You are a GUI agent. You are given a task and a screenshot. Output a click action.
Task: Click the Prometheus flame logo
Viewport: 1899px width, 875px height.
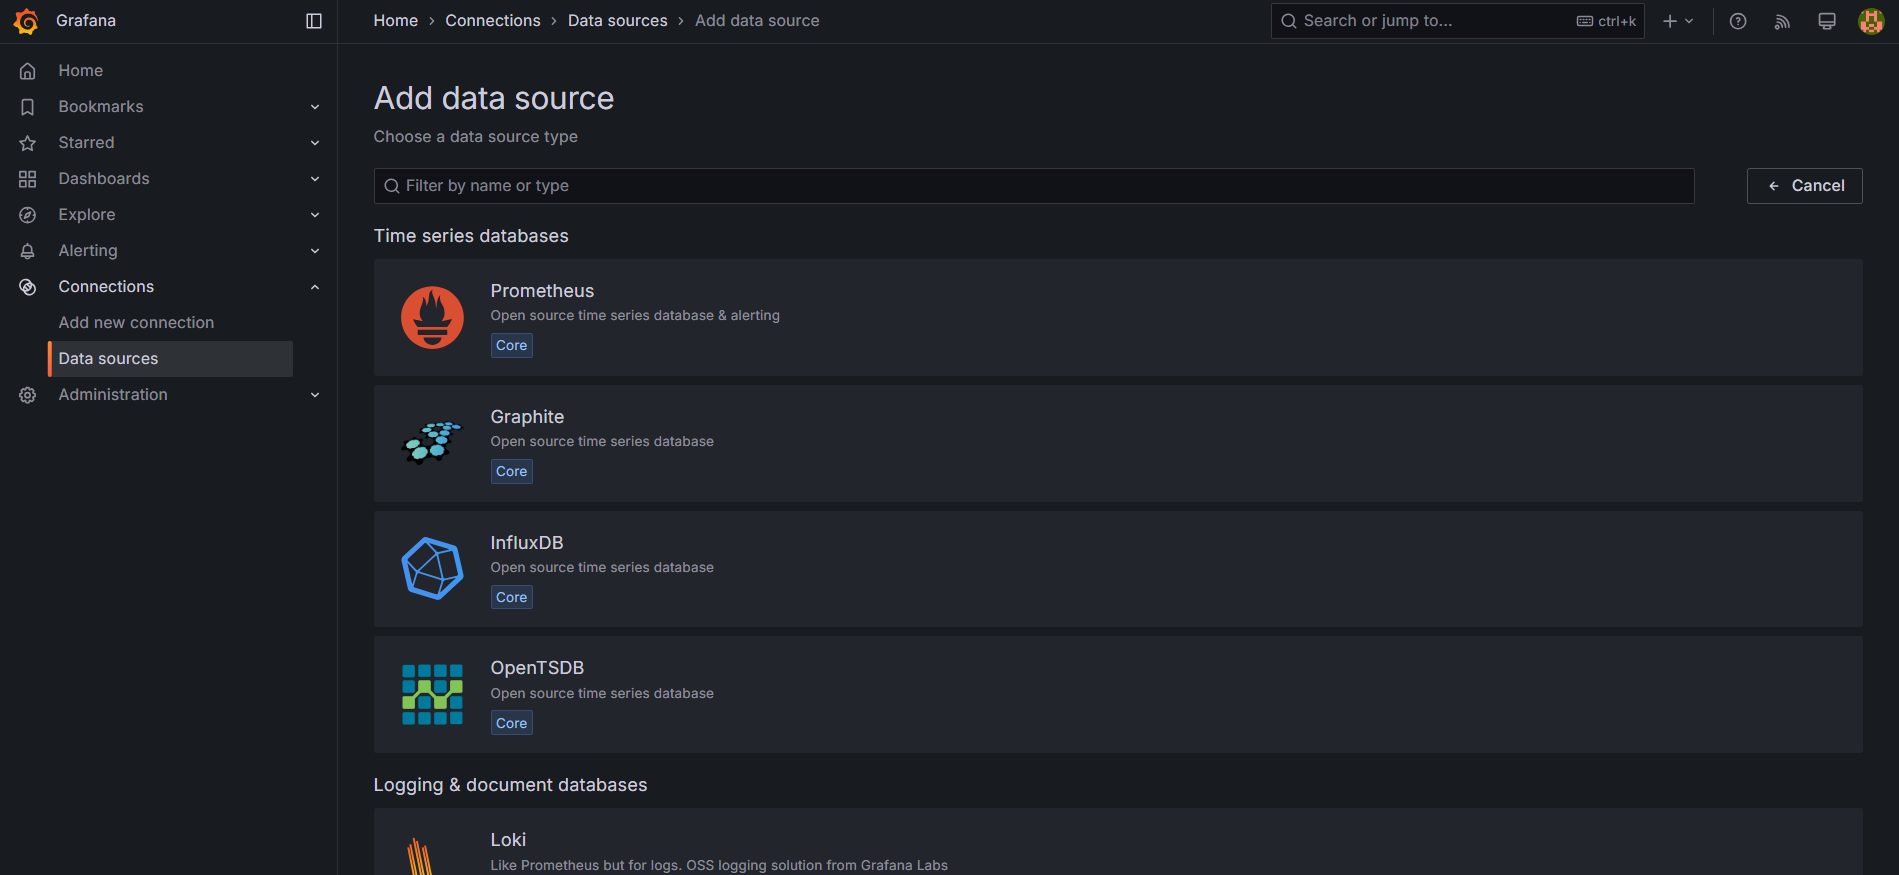click(x=432, y=318)
